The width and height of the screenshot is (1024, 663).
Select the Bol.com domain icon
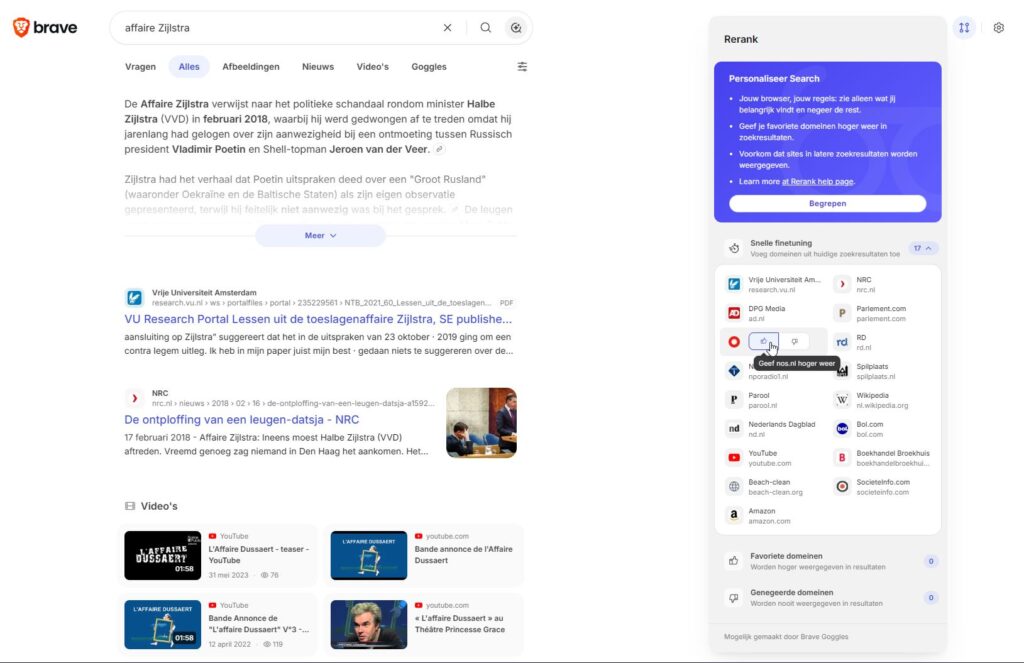tap(842, 429)
